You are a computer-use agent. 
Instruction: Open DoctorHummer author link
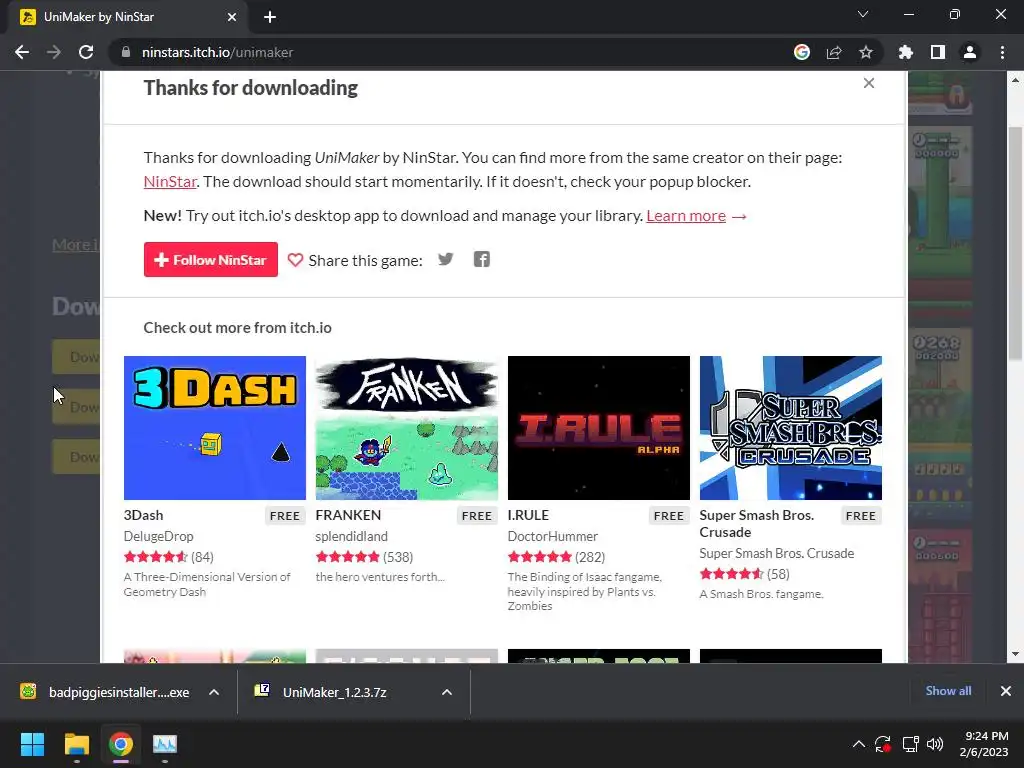coord(552,536)
